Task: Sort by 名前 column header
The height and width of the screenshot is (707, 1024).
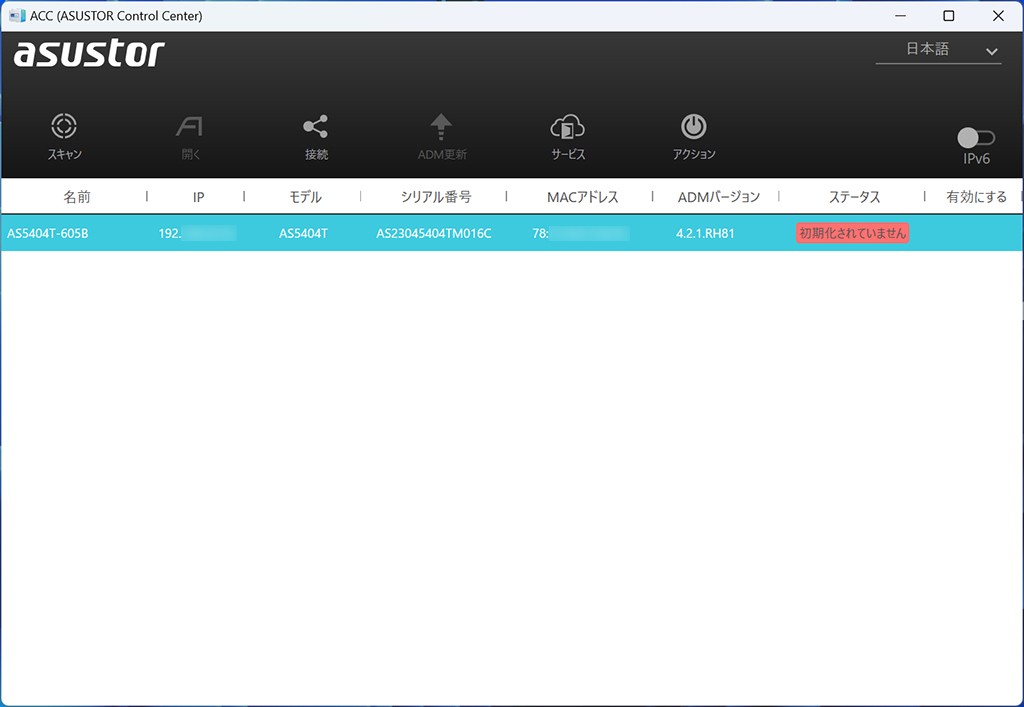Action: click(76, 196)
